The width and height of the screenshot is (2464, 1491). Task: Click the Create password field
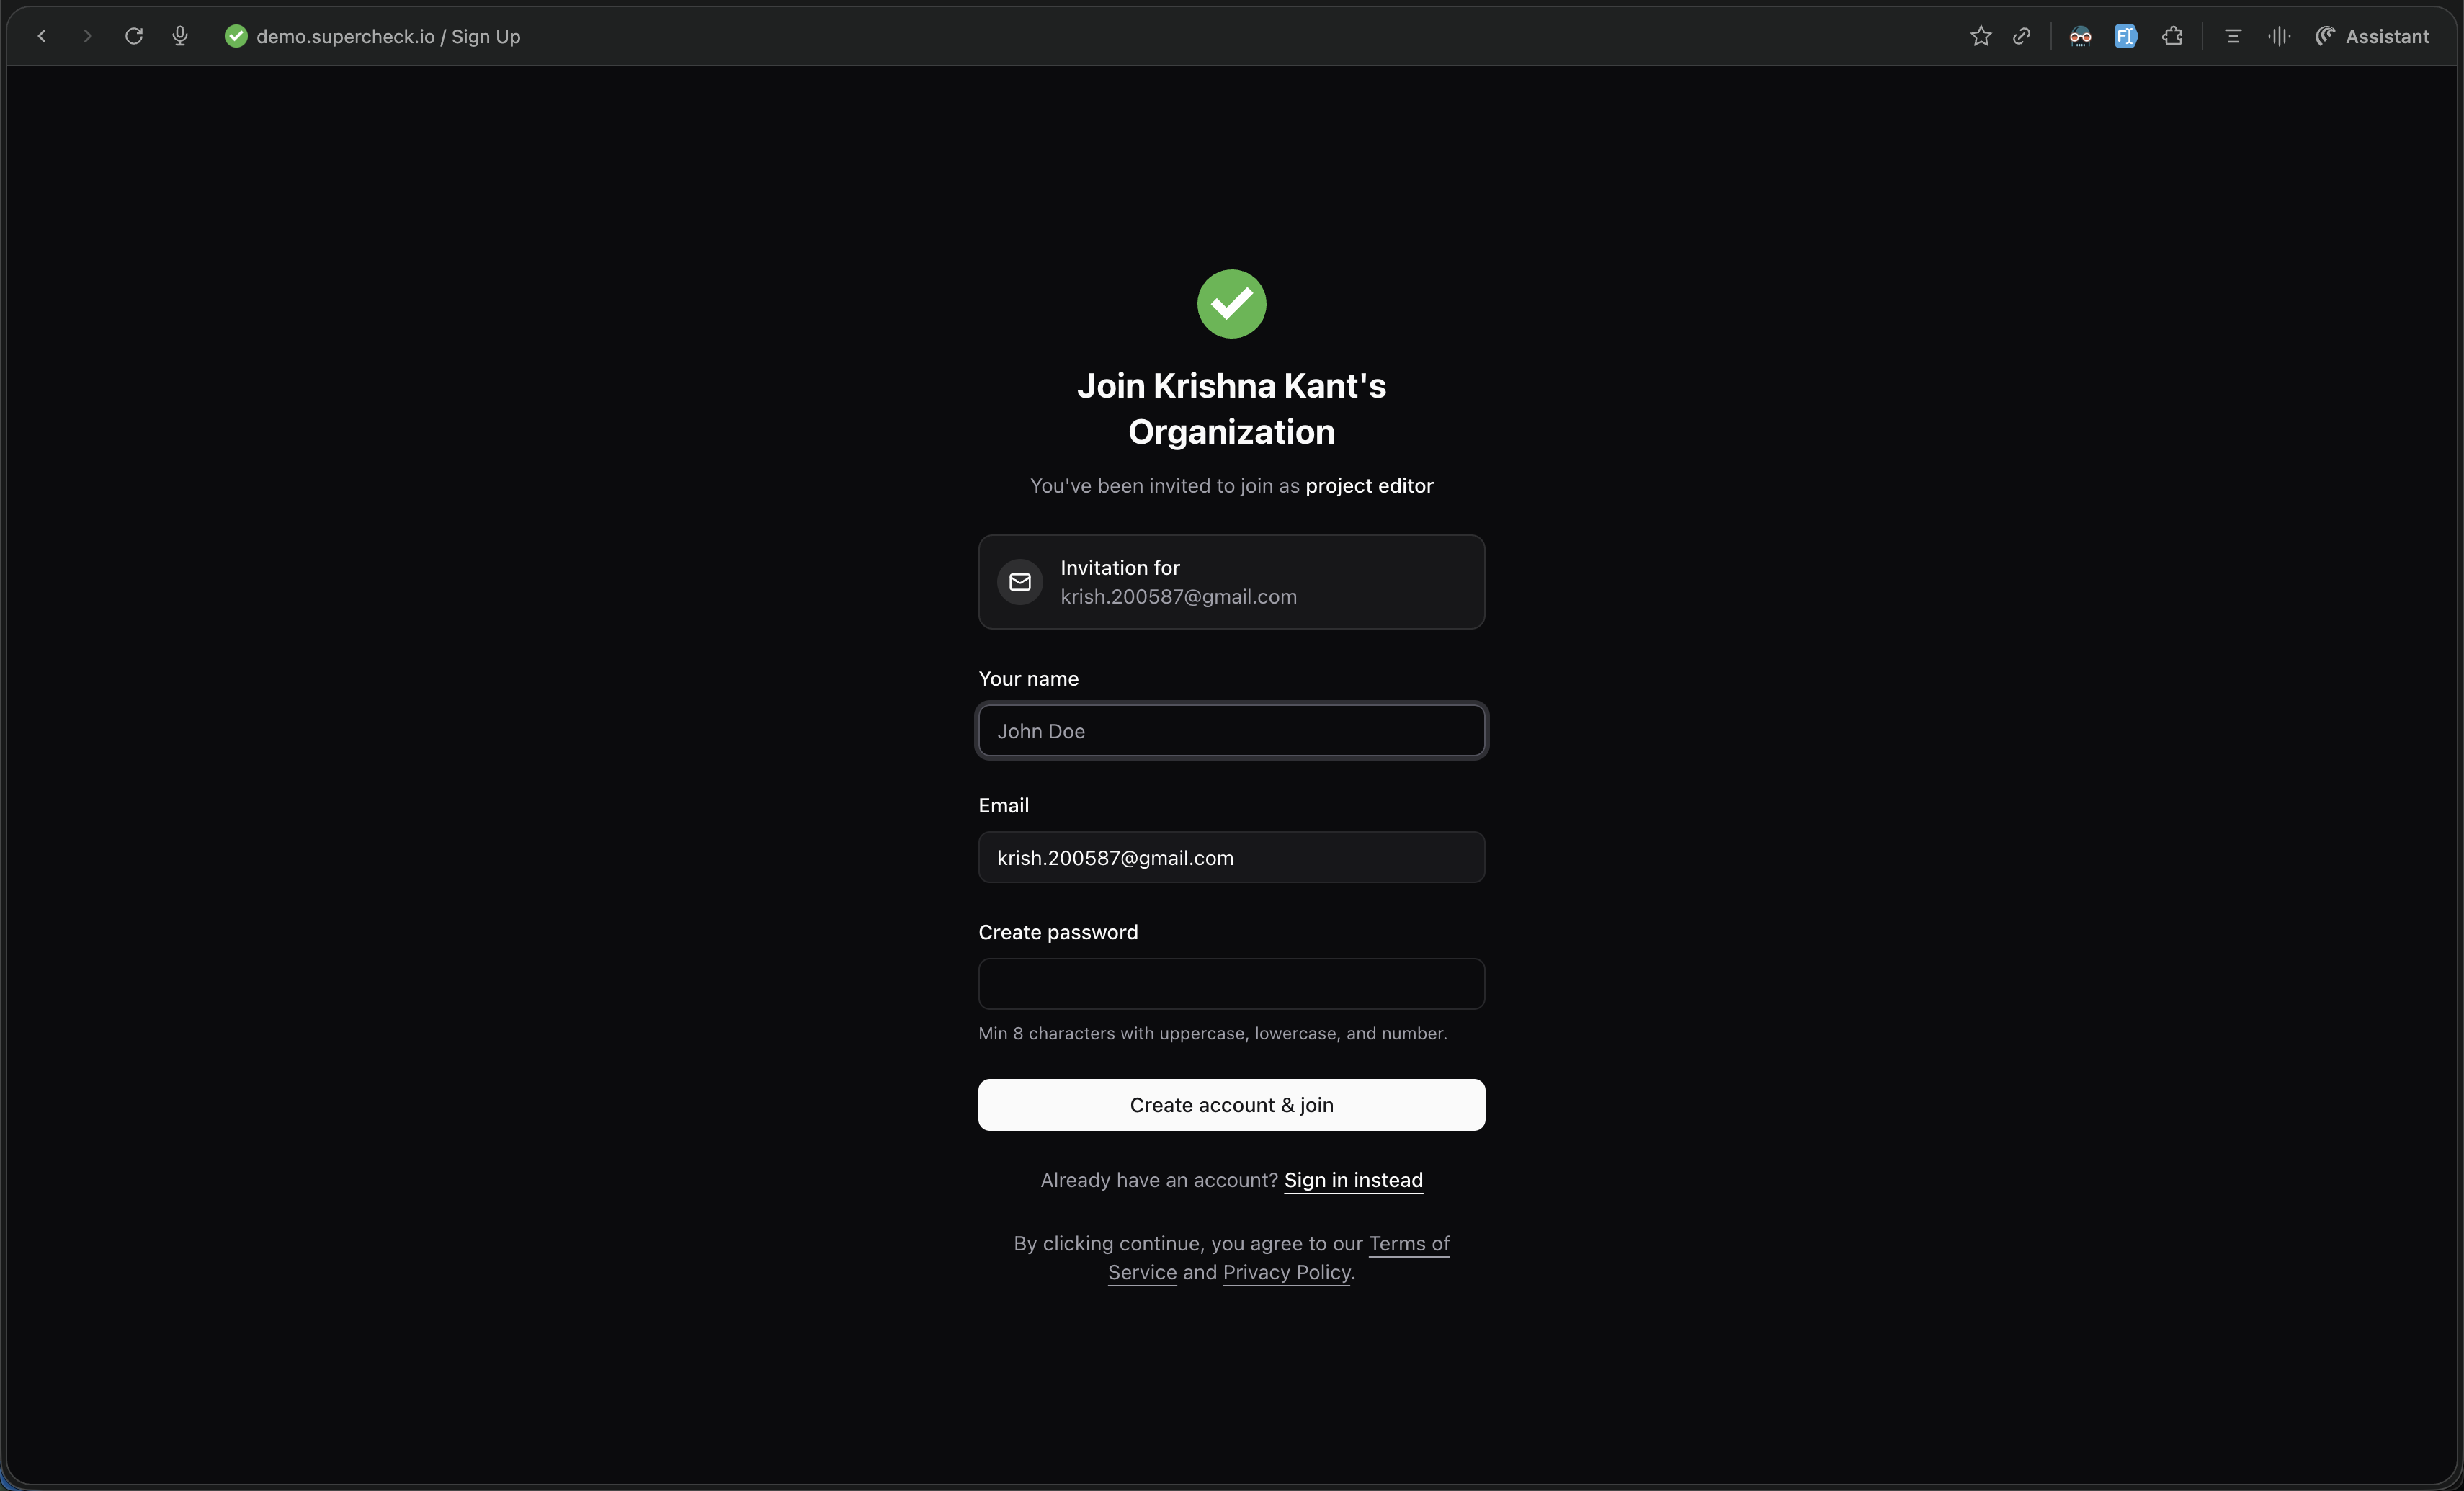1230,984
